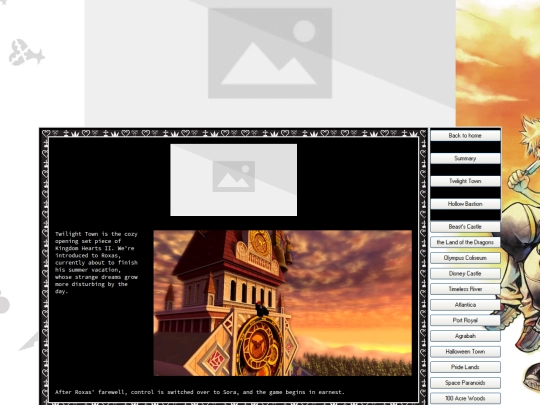The image size is (540, 405).
Task: Click the Back to home button
Action: click(x=465, y=135)
